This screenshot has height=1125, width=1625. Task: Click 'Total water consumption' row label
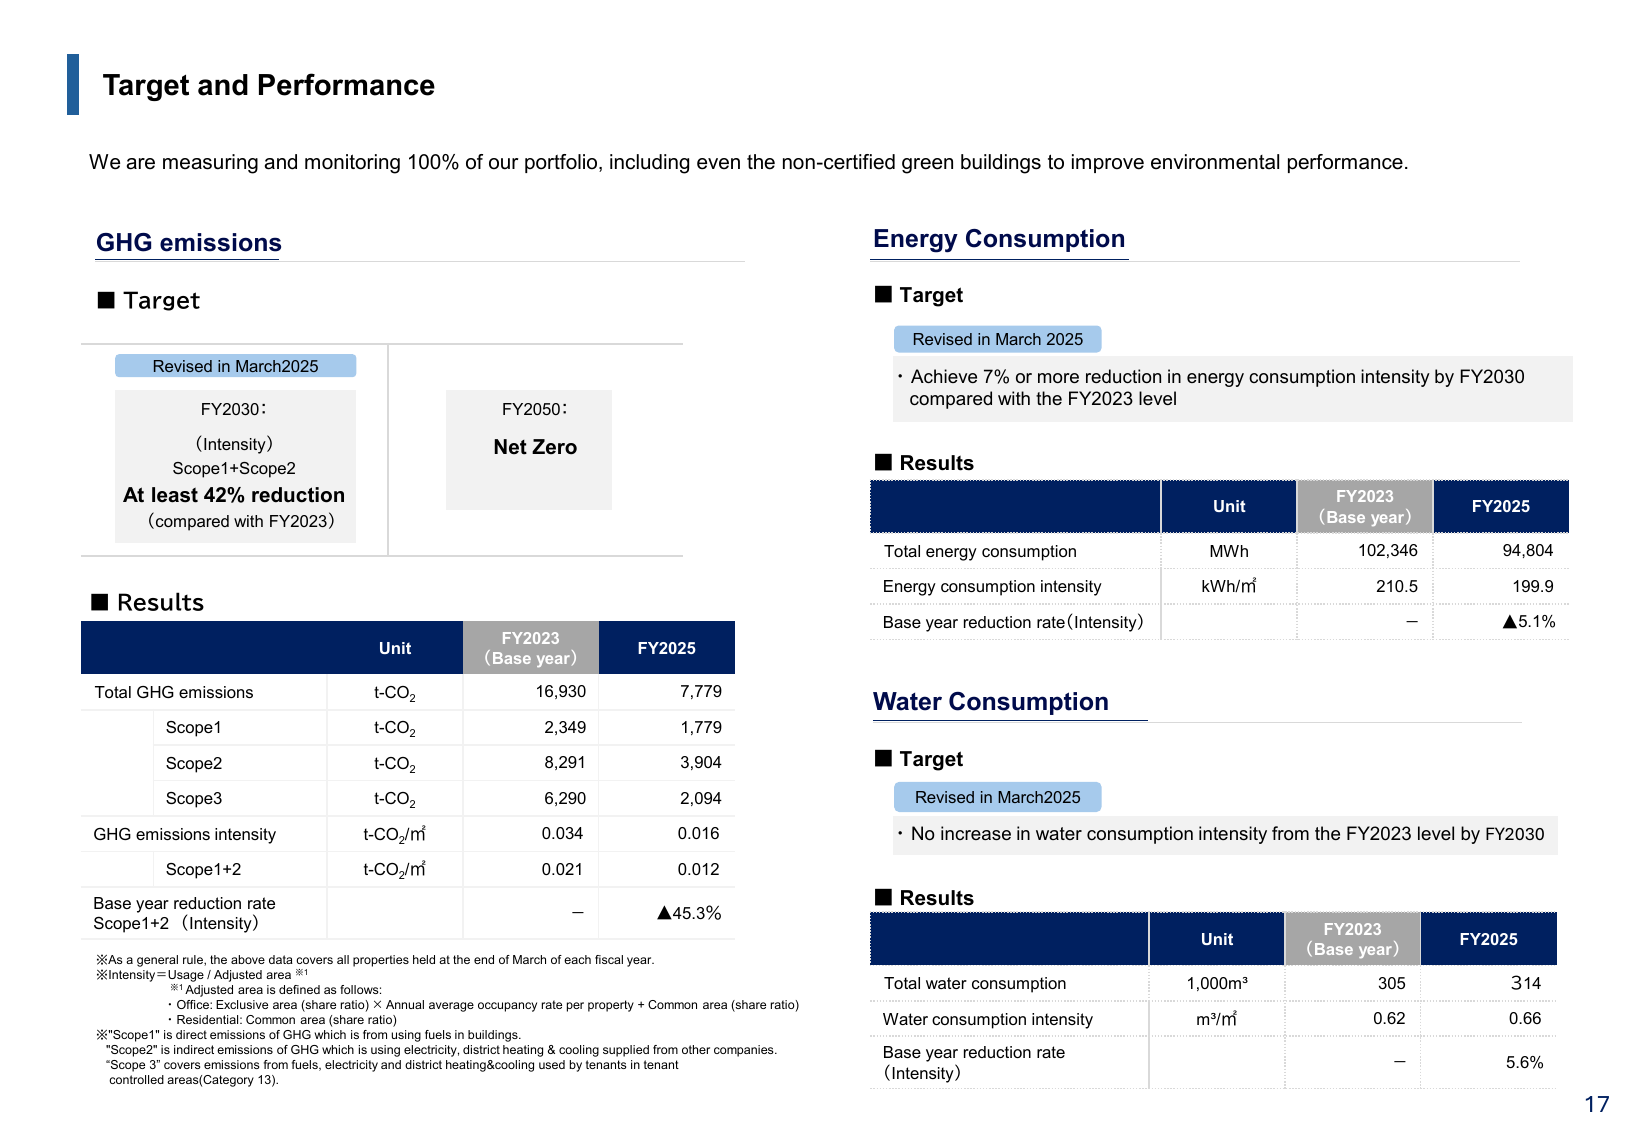[975, 984]
